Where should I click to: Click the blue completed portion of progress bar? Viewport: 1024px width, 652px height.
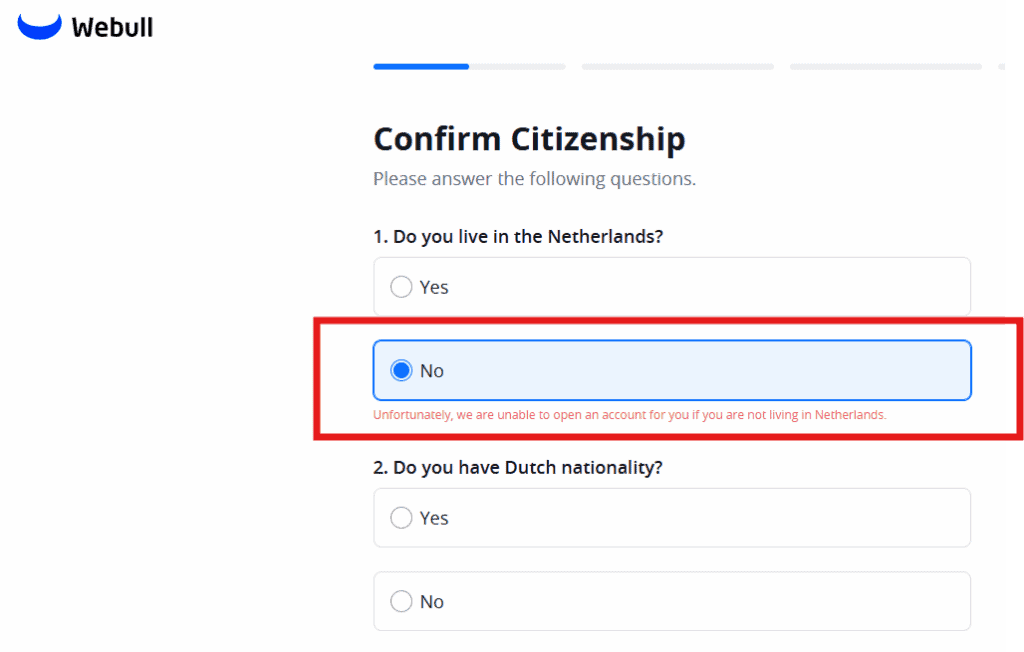(421, 67)
